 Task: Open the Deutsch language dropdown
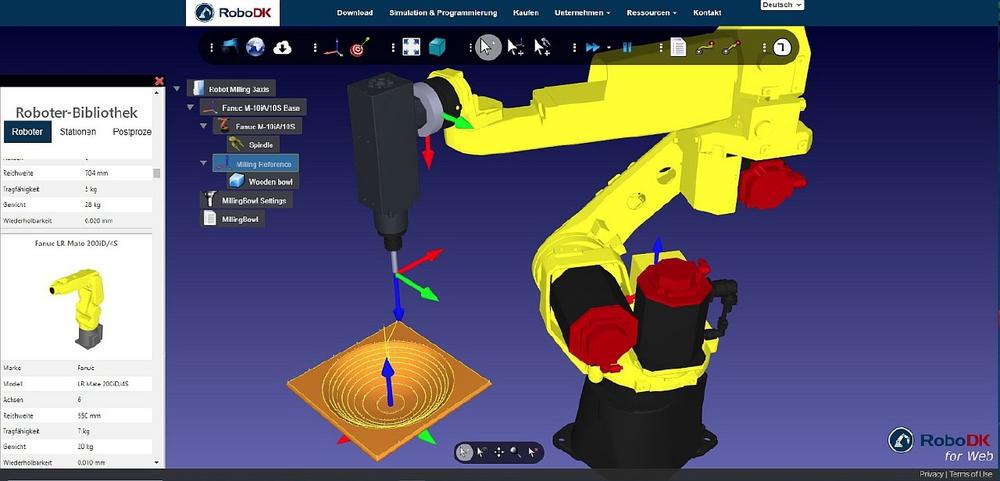pyautogui.click(x=782, y=5)
